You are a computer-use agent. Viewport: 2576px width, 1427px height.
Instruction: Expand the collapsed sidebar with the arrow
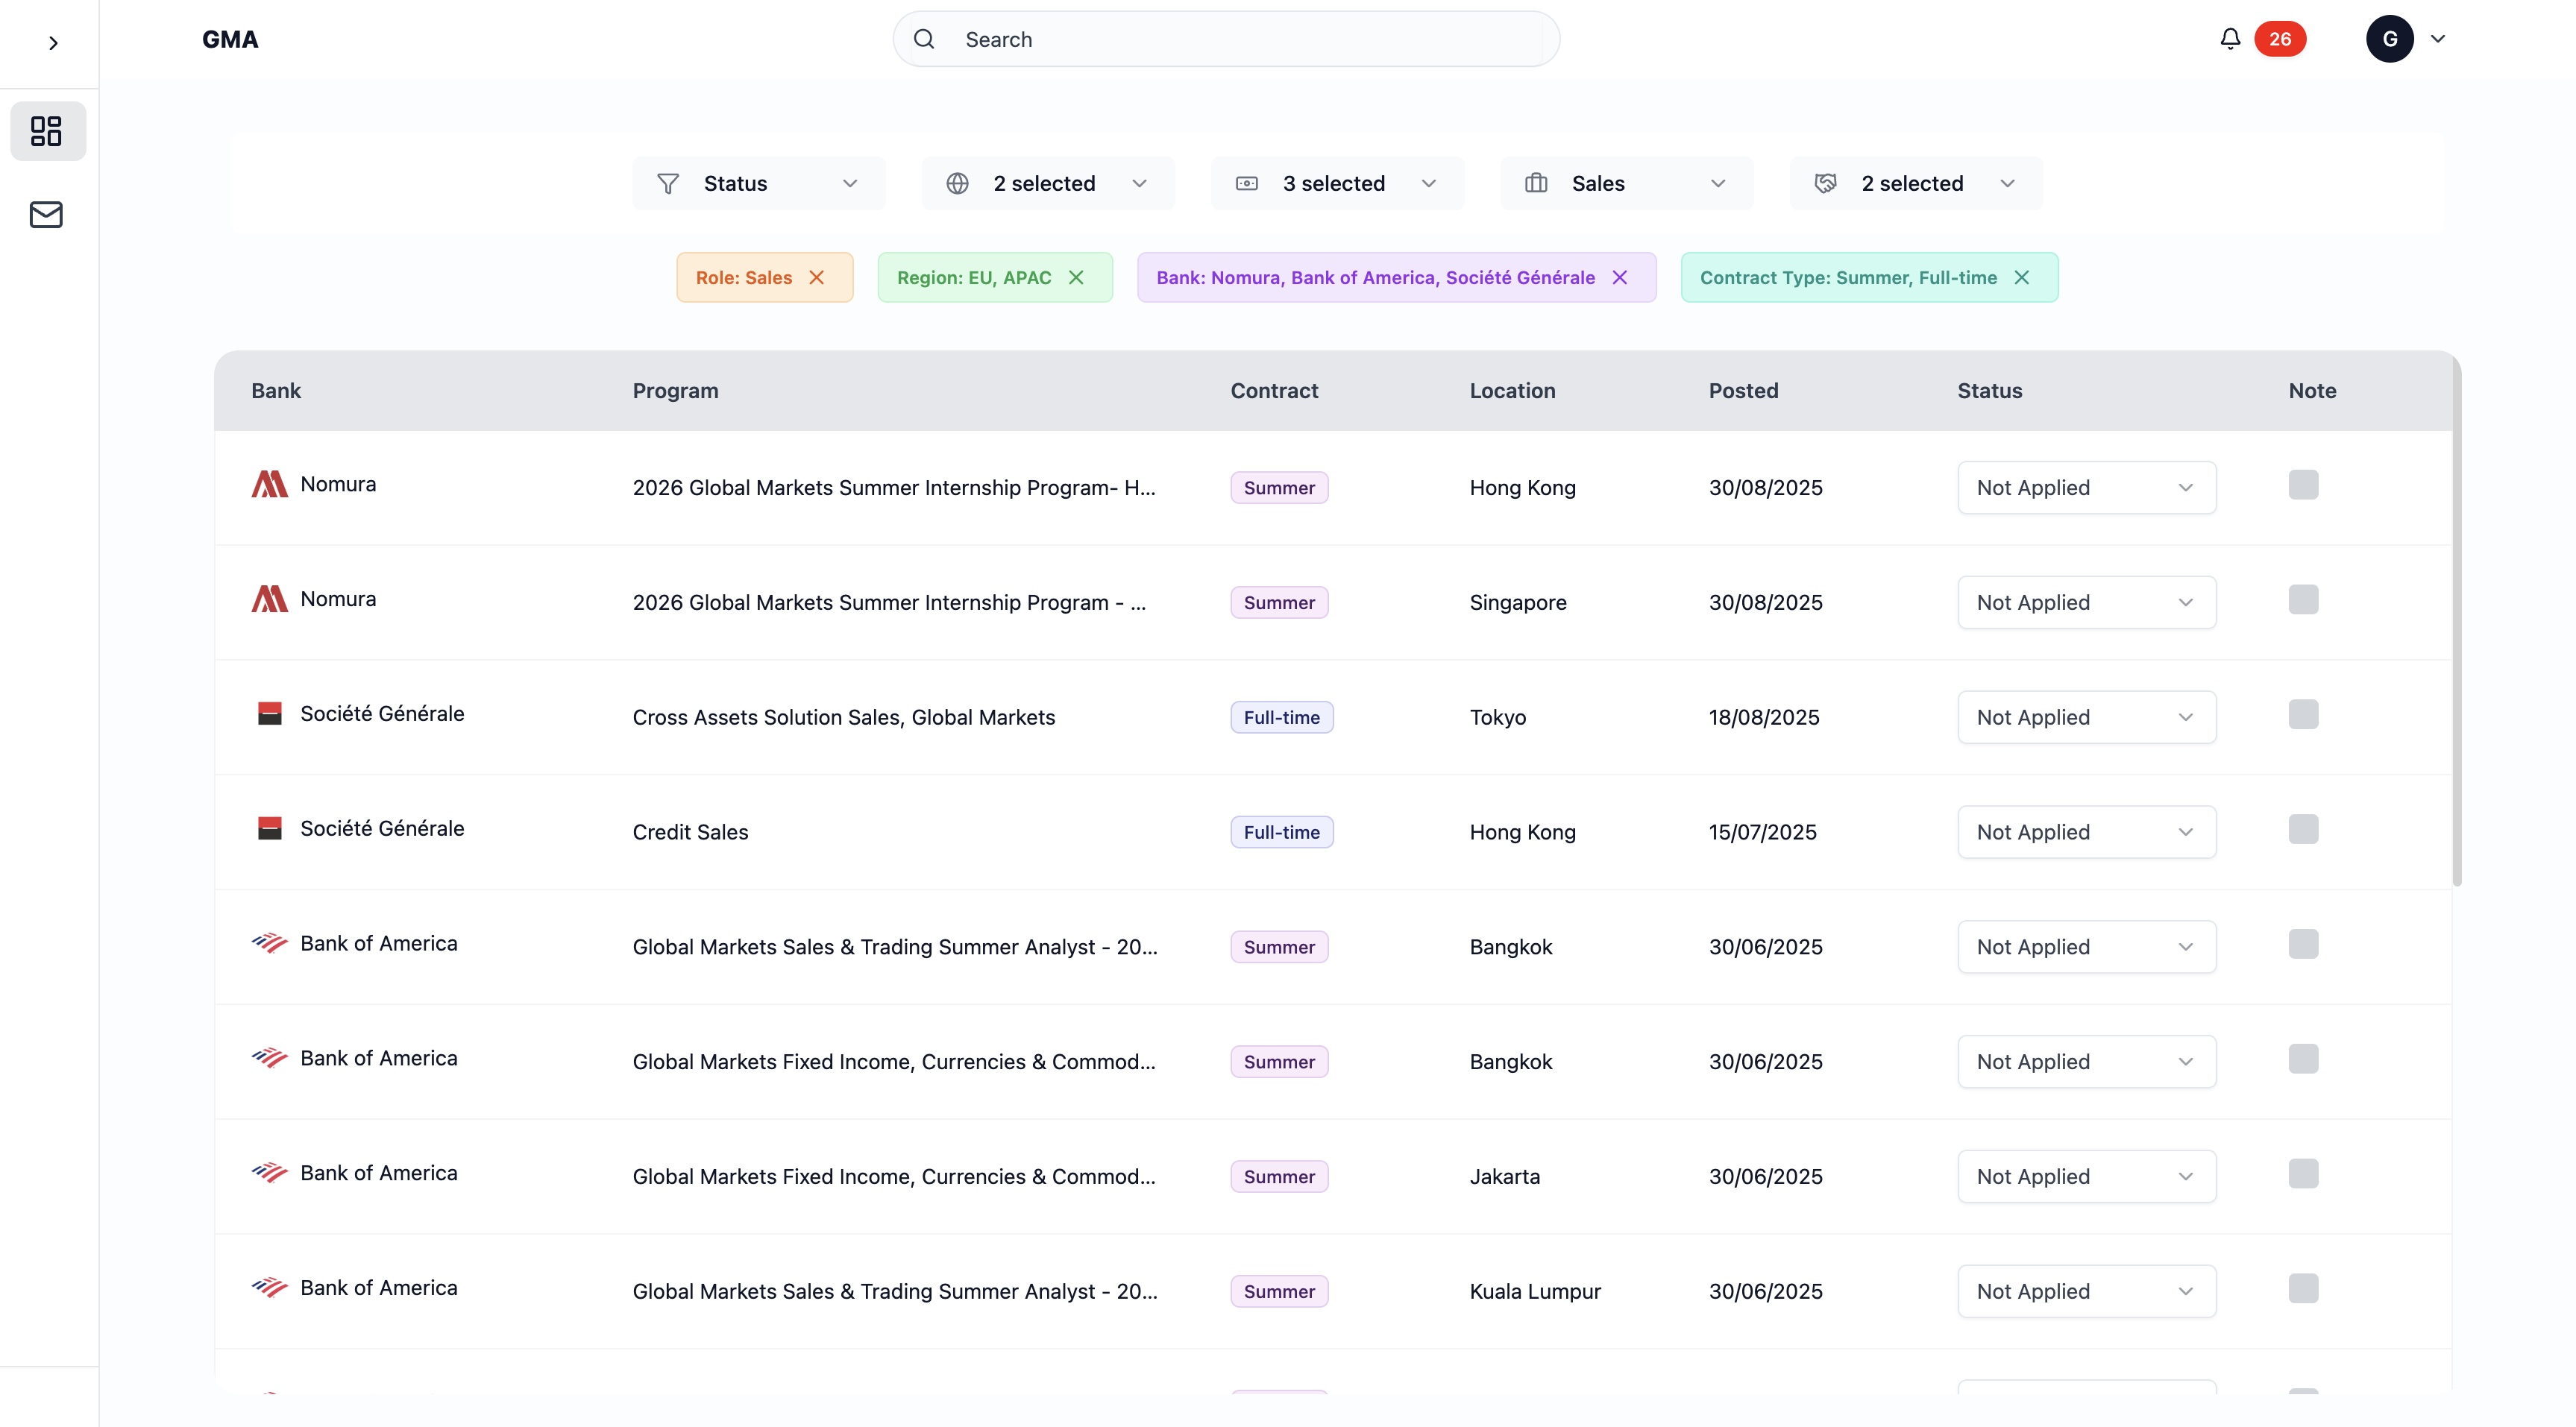53,43
